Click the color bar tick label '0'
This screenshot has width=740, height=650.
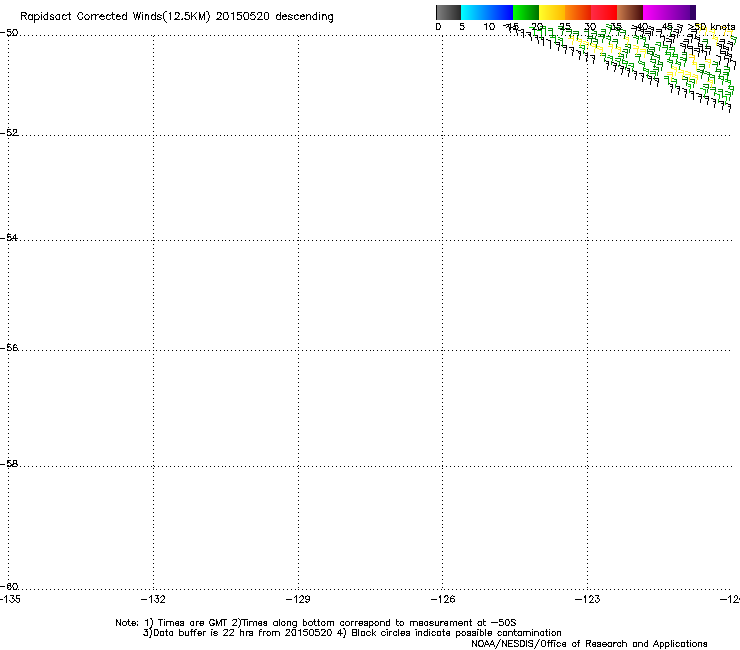click(438, 27)
